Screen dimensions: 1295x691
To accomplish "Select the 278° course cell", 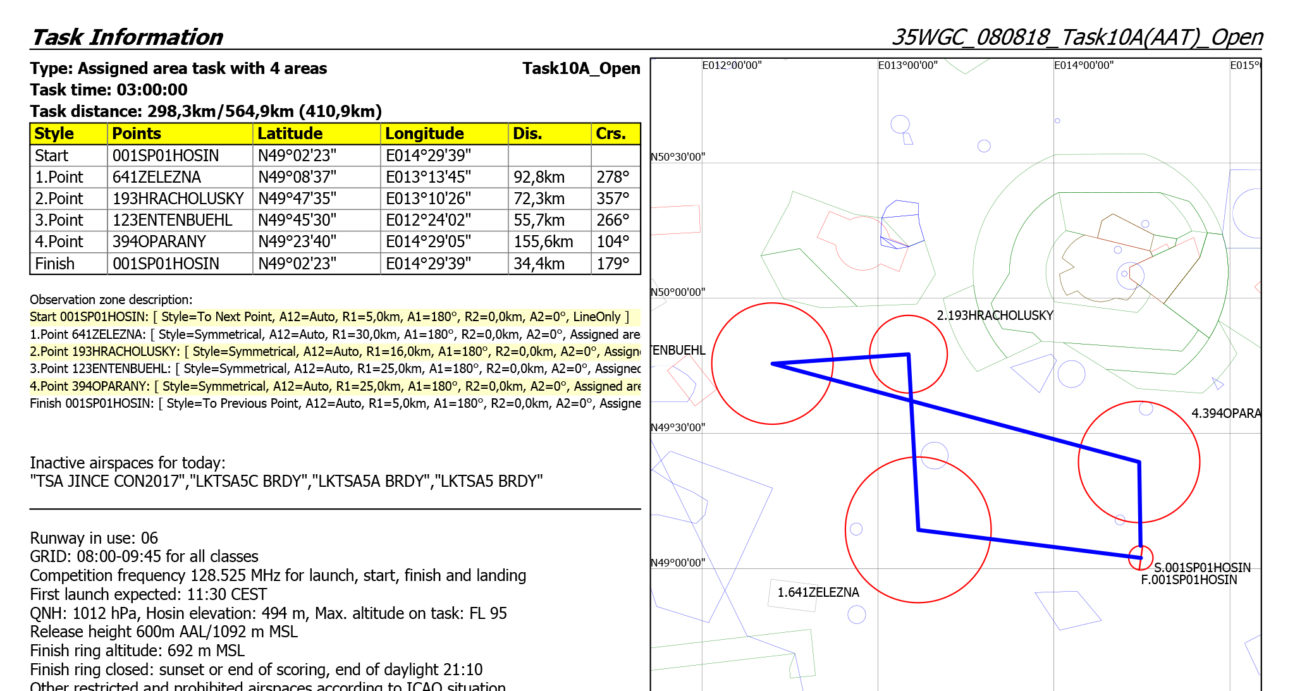I will click(610, 177).
